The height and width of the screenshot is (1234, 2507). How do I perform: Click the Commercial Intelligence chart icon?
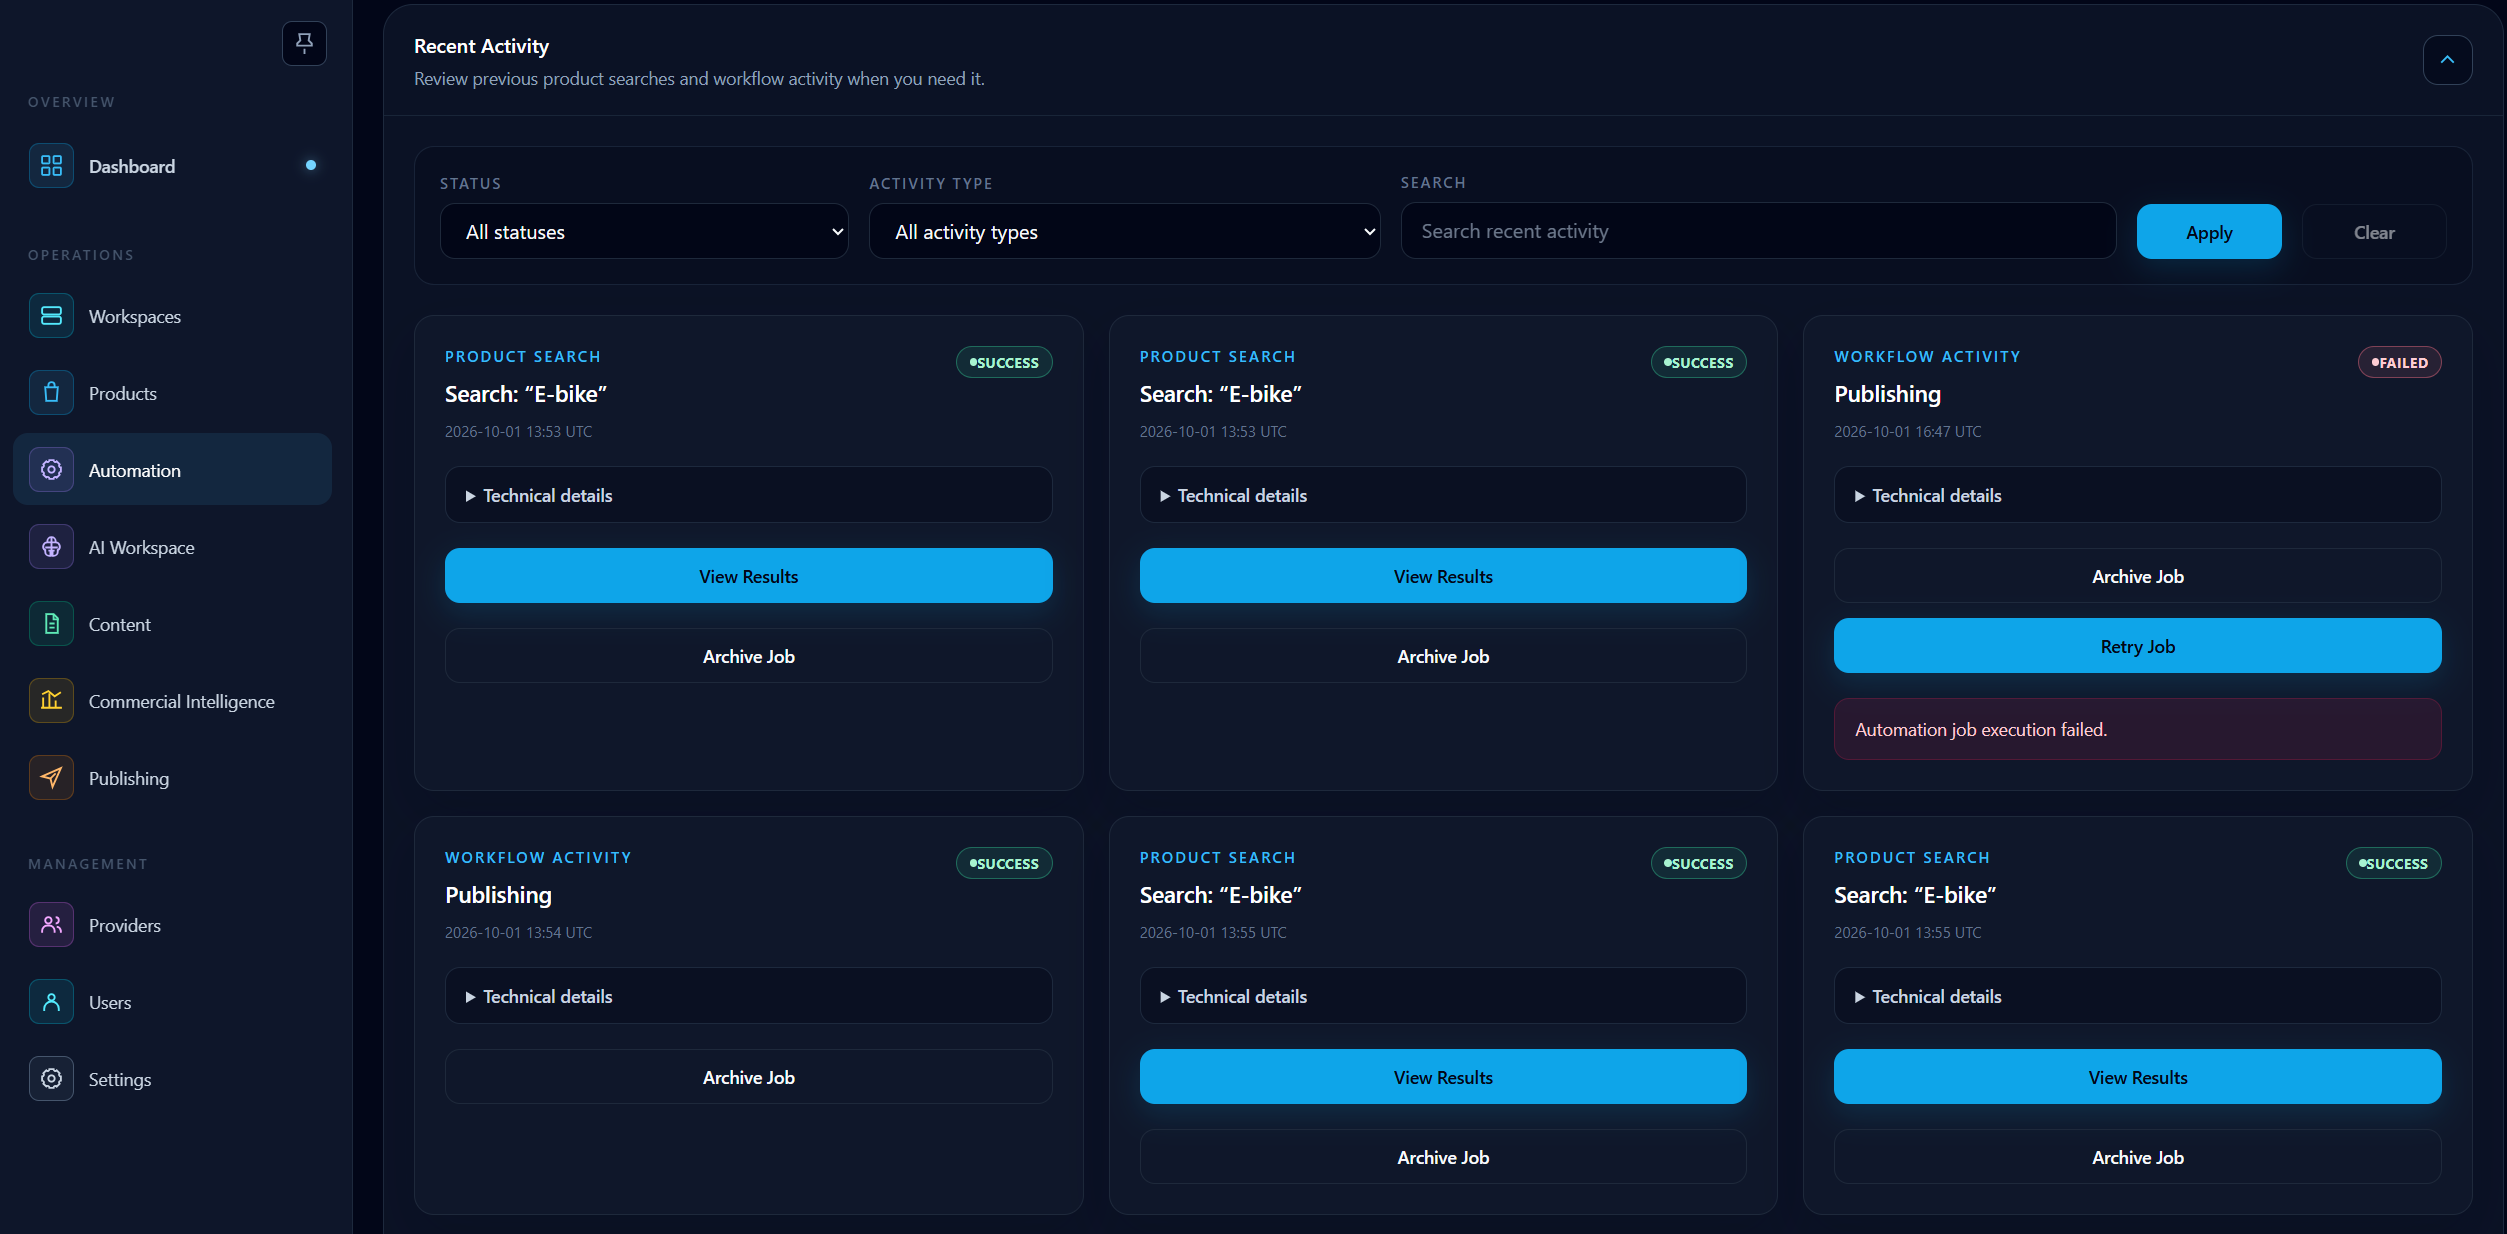point(51,701)
